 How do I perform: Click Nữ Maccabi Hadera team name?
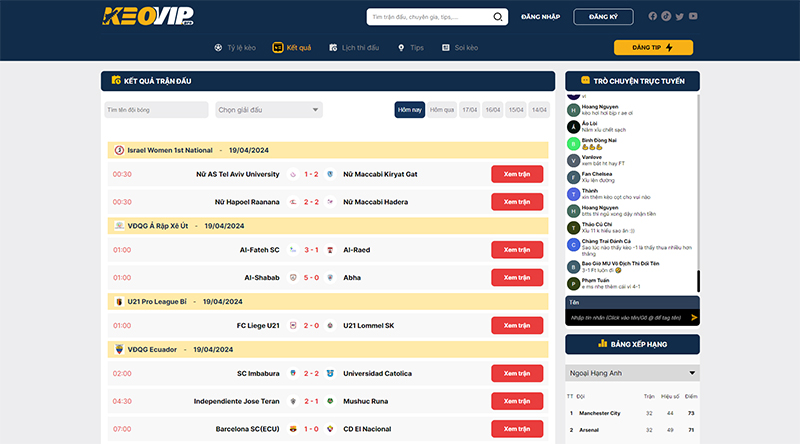tap(376, 202)
